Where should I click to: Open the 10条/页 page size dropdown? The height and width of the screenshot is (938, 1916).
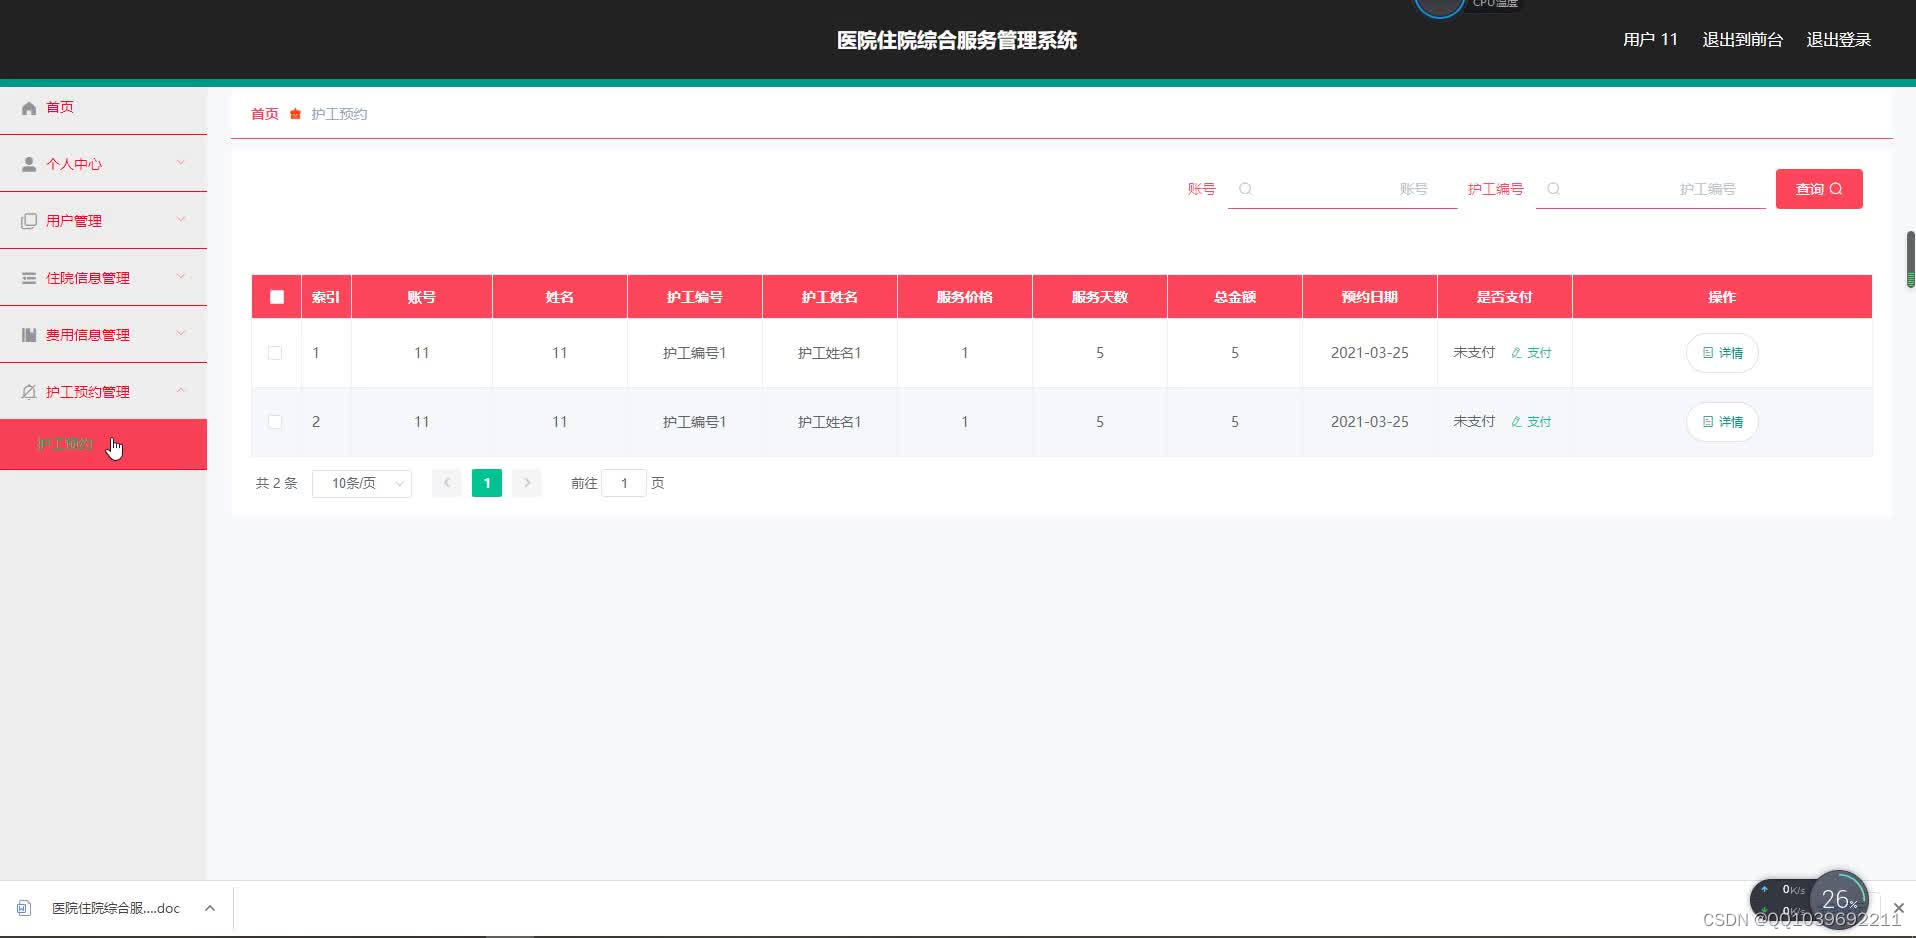[362, 483]
